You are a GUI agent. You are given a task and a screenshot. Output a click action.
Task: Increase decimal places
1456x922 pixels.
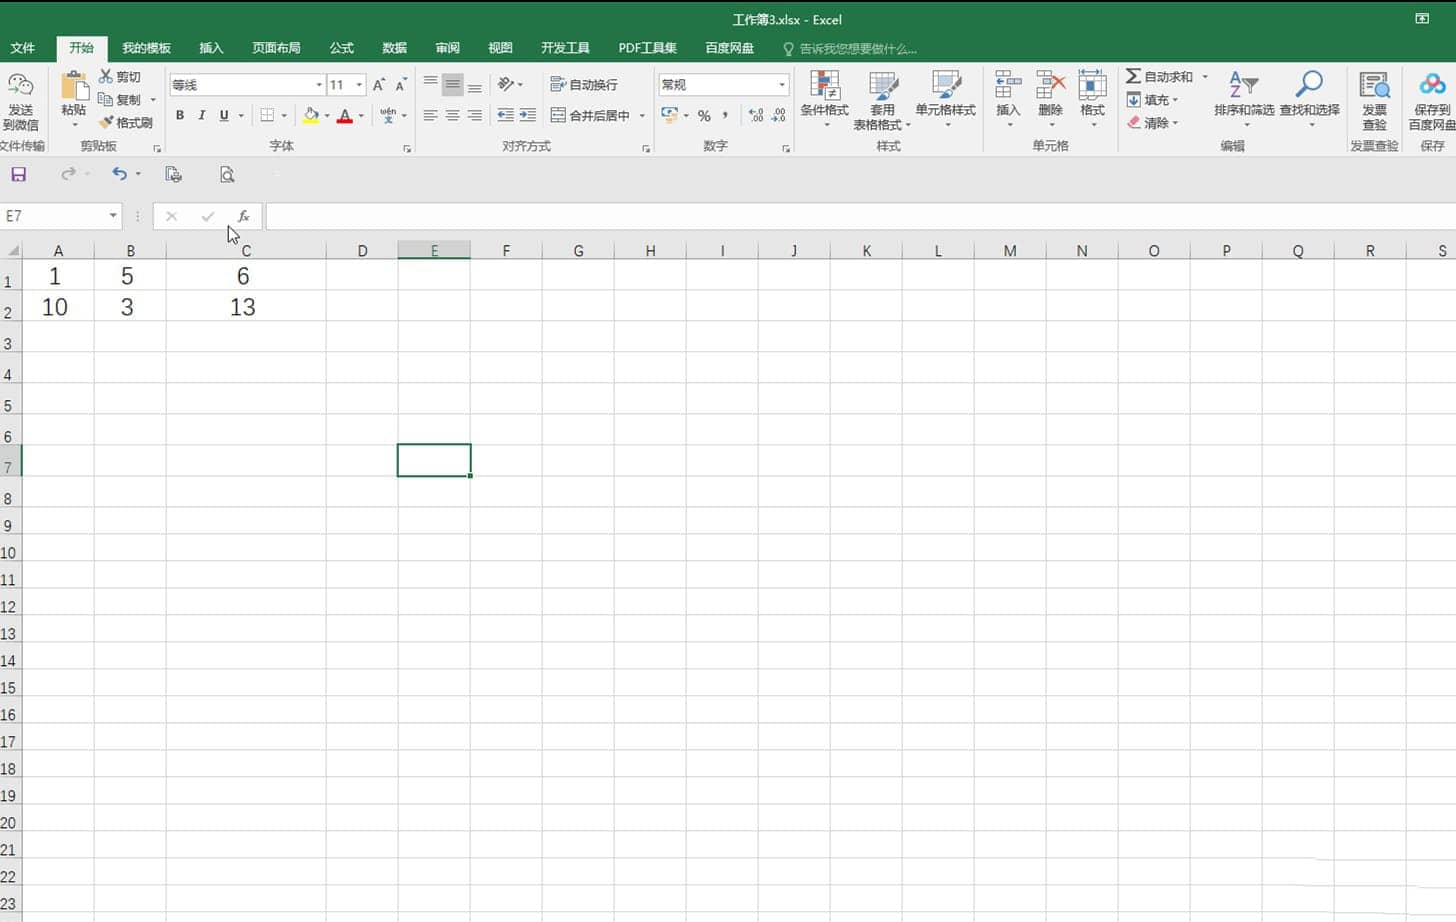756,116
